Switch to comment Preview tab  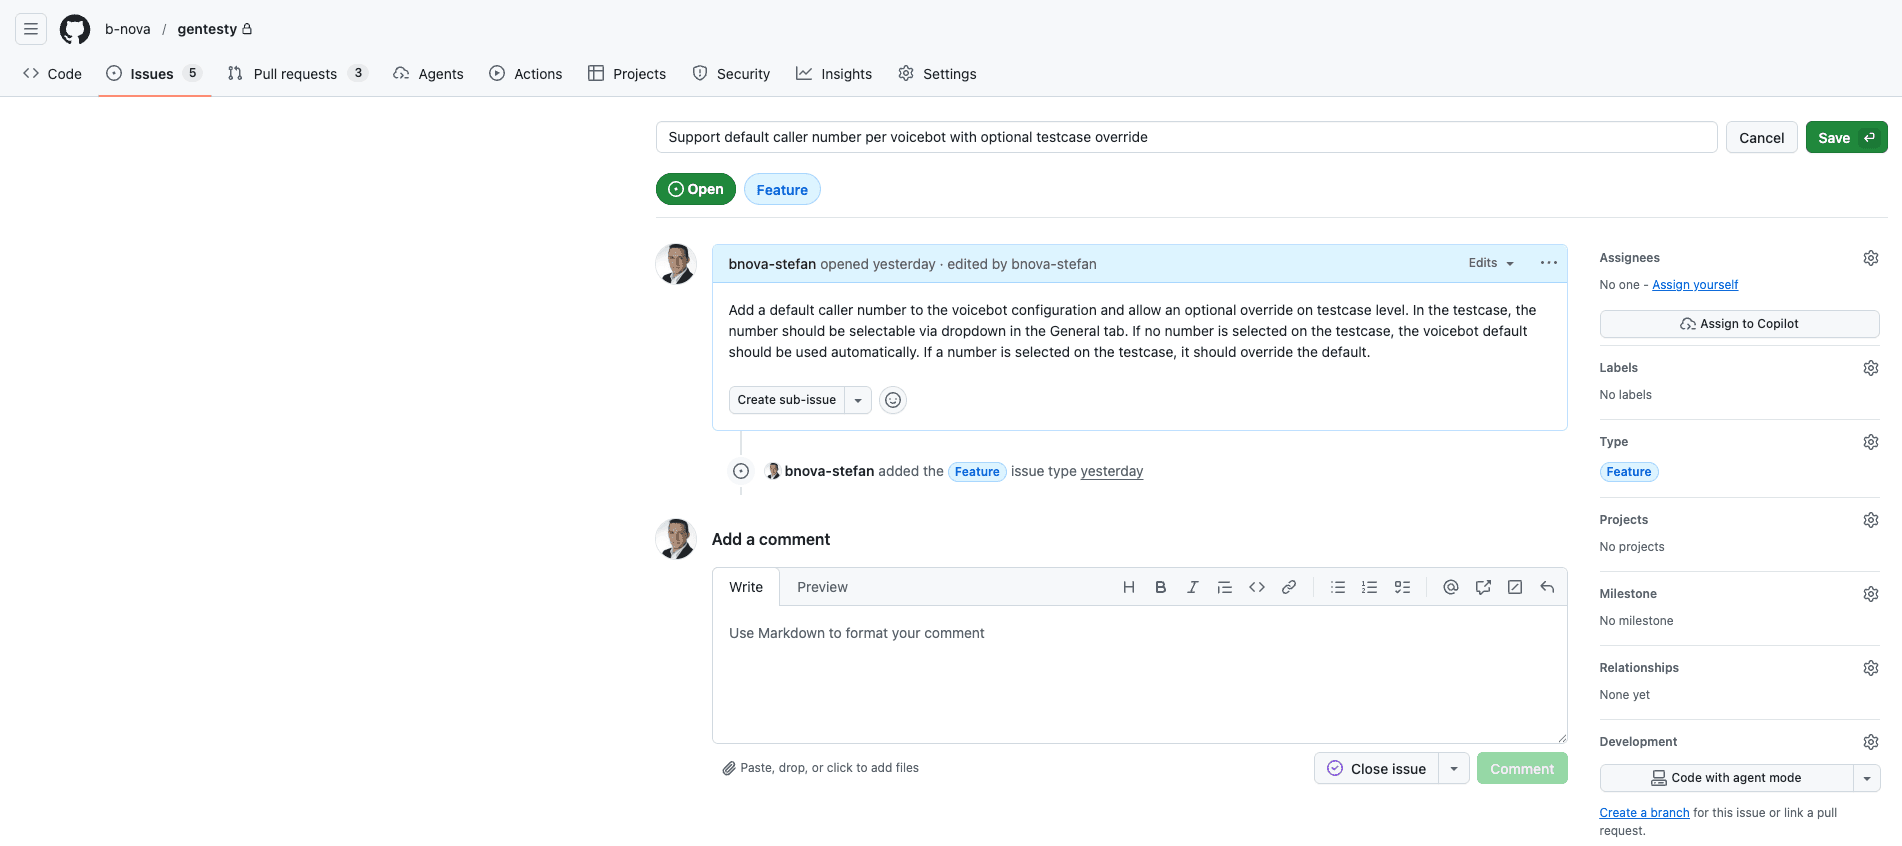(822, 587)
